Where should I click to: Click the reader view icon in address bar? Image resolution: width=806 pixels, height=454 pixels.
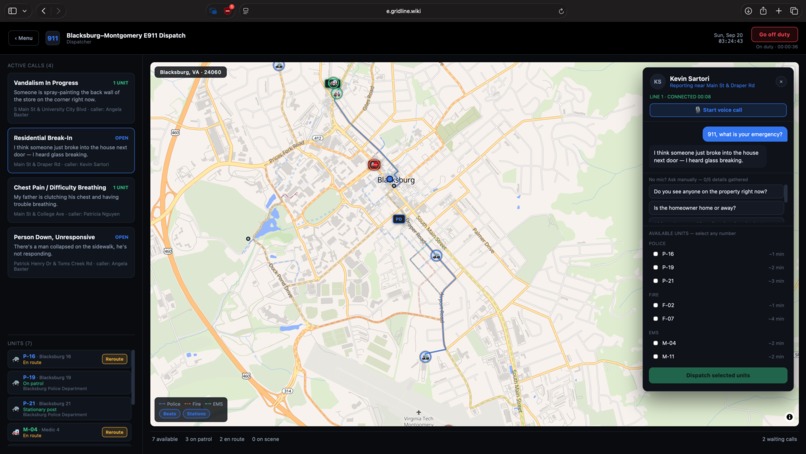(246, 11)
